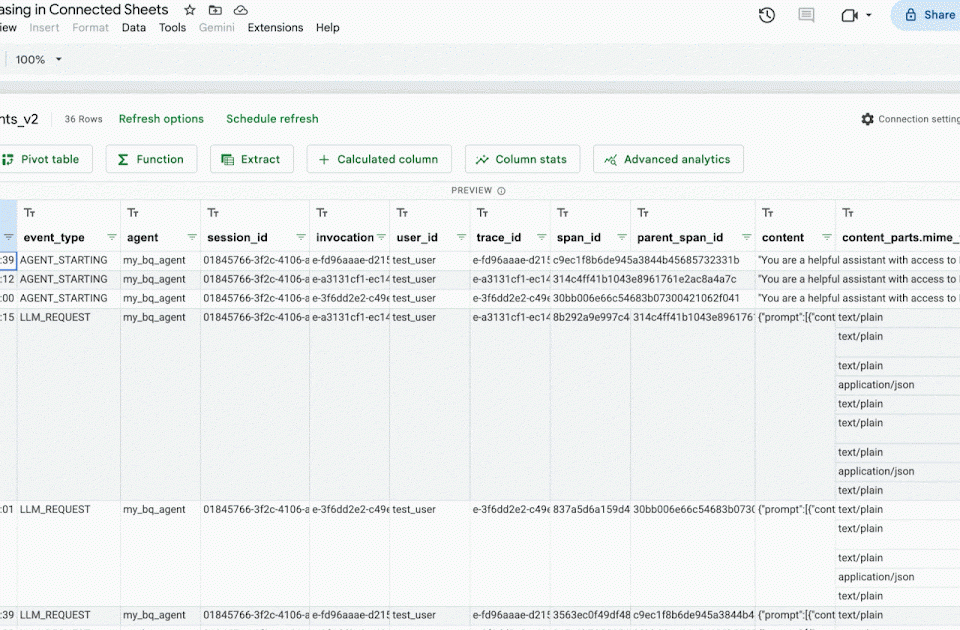Click the move to folder icon

coord(216,10)
